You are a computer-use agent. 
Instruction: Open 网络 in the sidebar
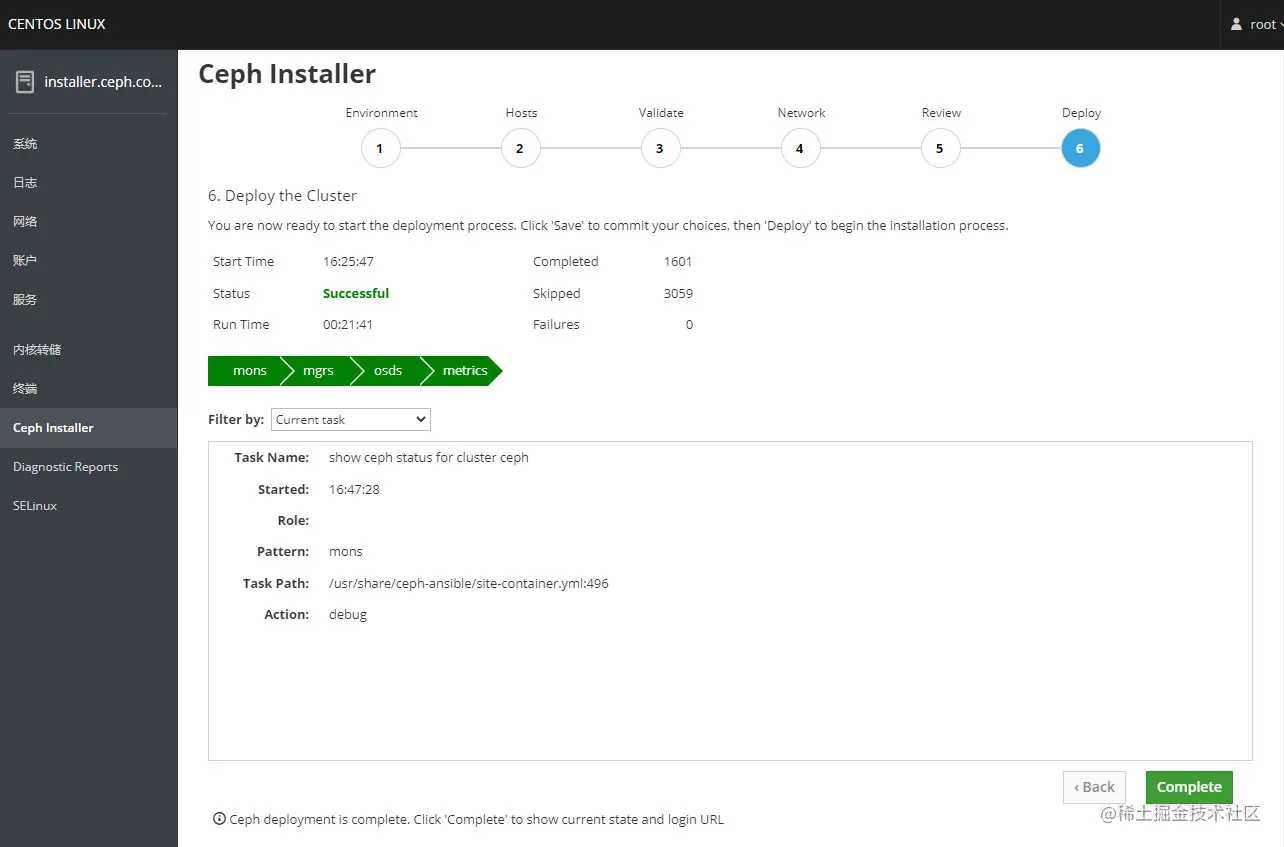(x=89, y=222)
